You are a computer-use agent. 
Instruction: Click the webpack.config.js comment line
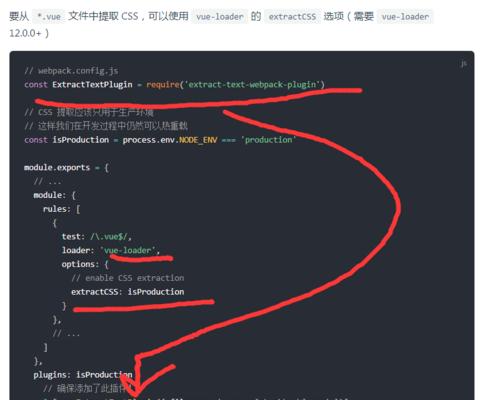coord(71,71)
